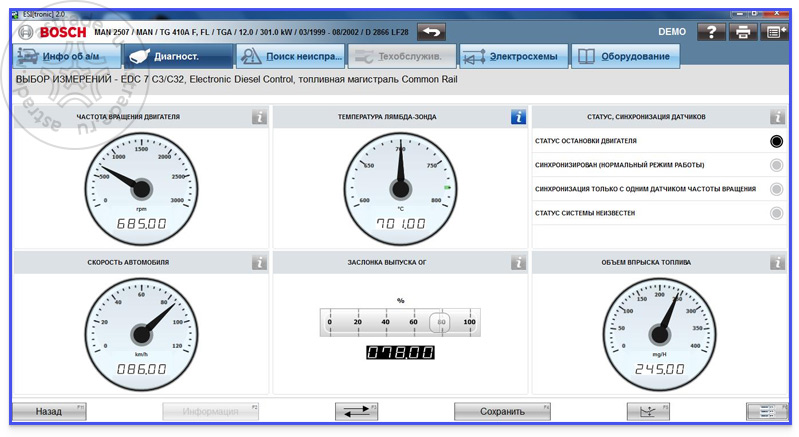Image resolution: width=799 pixels, height=437 pixels.
Task: Click the Назад button
Action: [49, 412]
